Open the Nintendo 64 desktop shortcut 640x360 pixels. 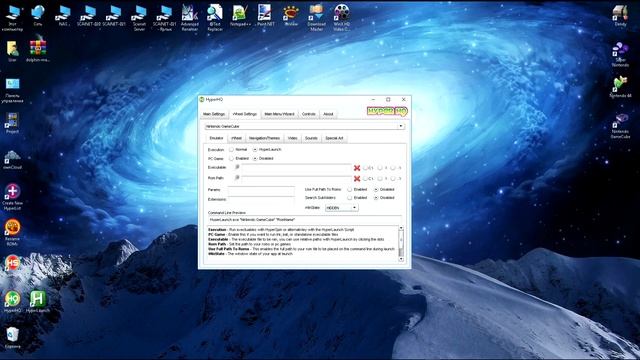[620, 87]
